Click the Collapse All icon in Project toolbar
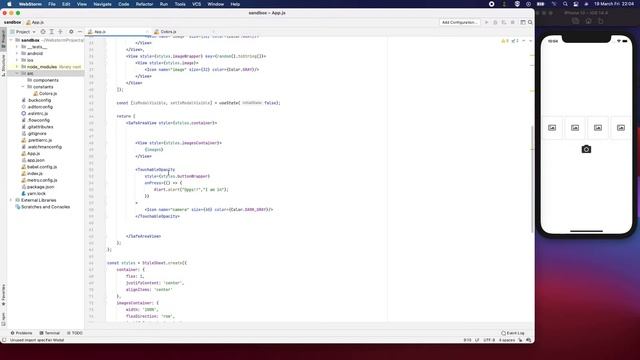640x360 pixels. coord(60,31)
